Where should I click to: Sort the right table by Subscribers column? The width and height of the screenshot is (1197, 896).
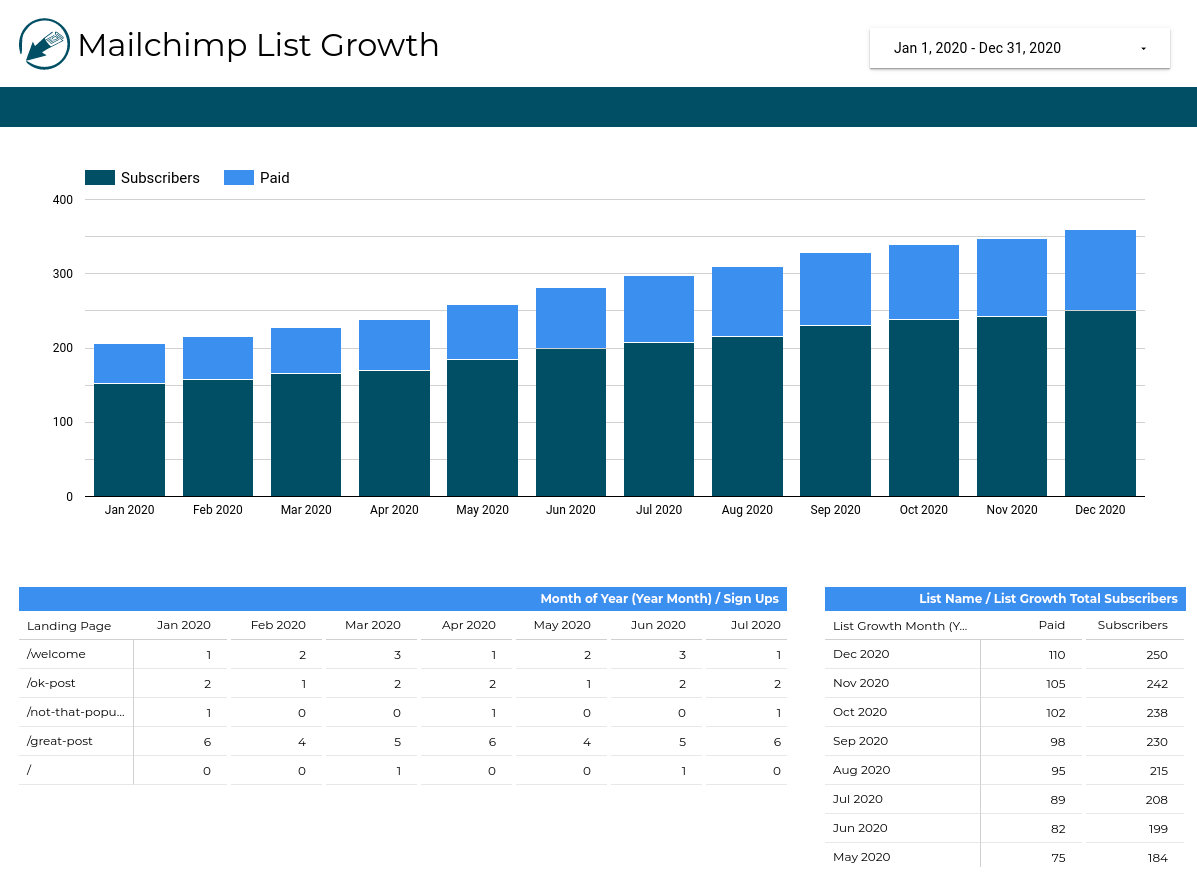(x=1133, y=625)
